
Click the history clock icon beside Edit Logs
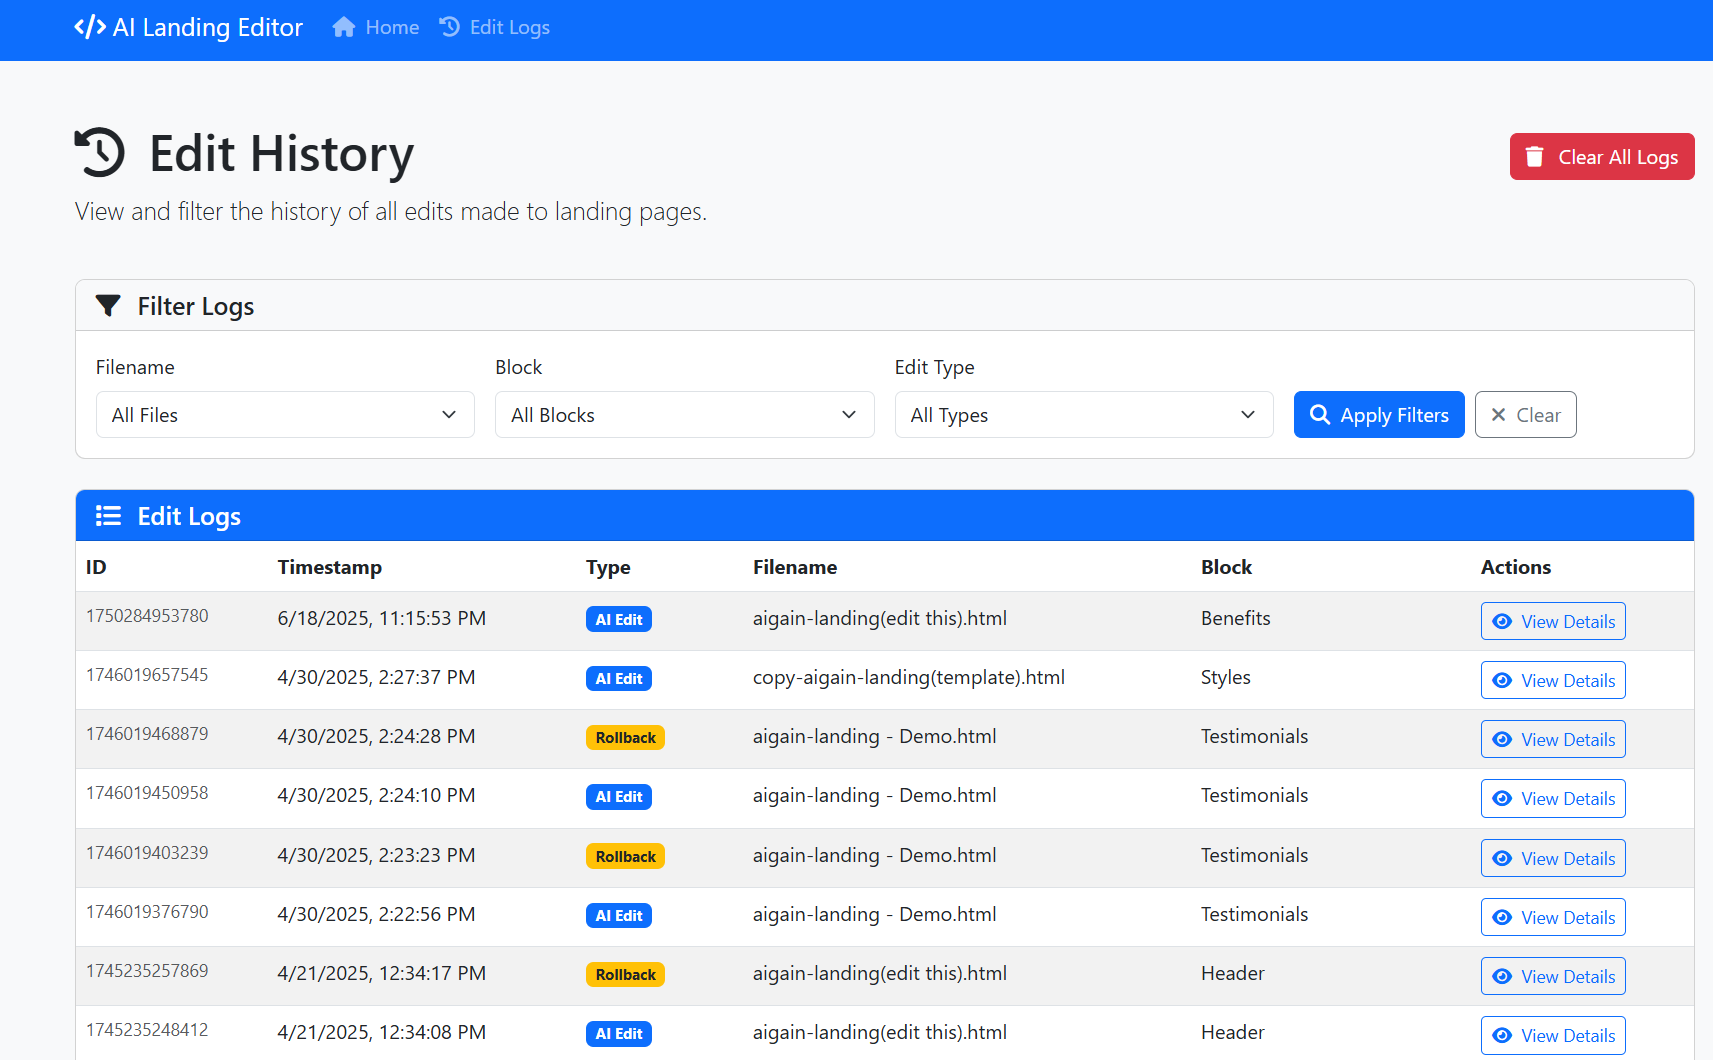(450, 27)
